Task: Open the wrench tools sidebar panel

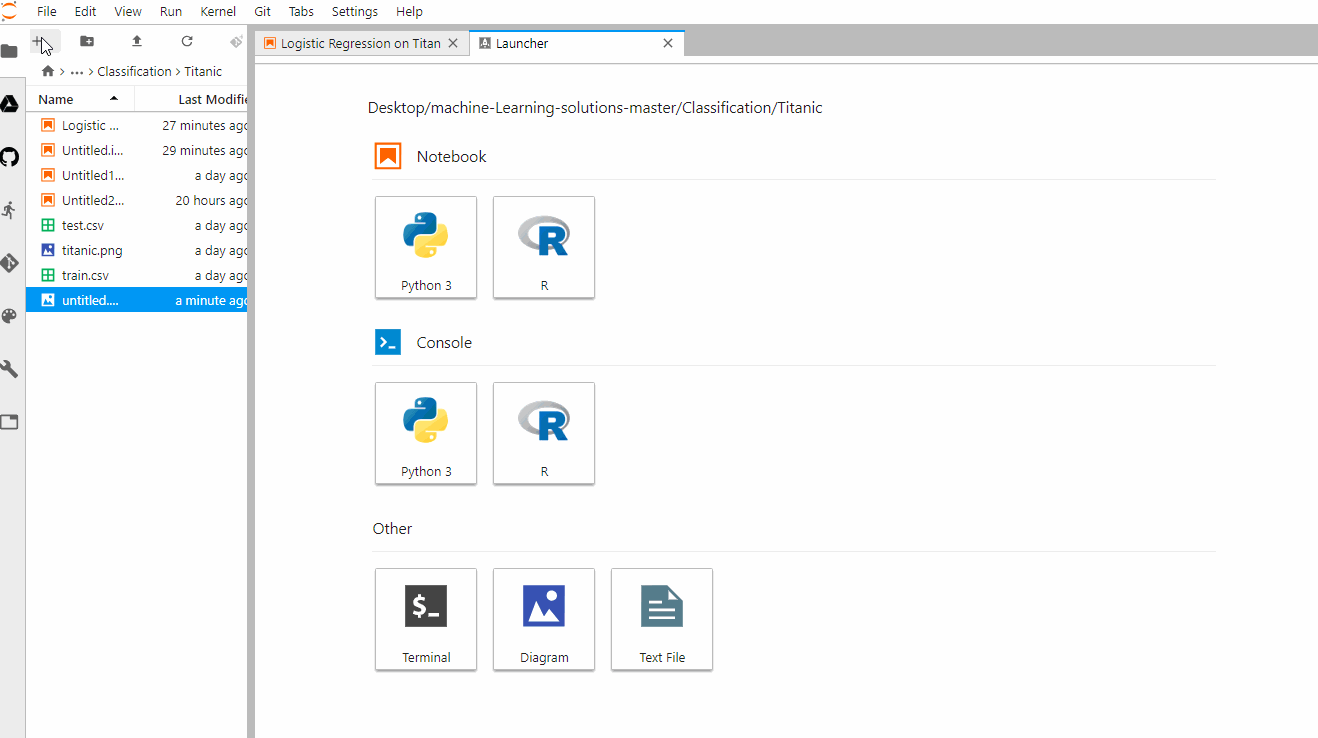Action: click(10, 369)
